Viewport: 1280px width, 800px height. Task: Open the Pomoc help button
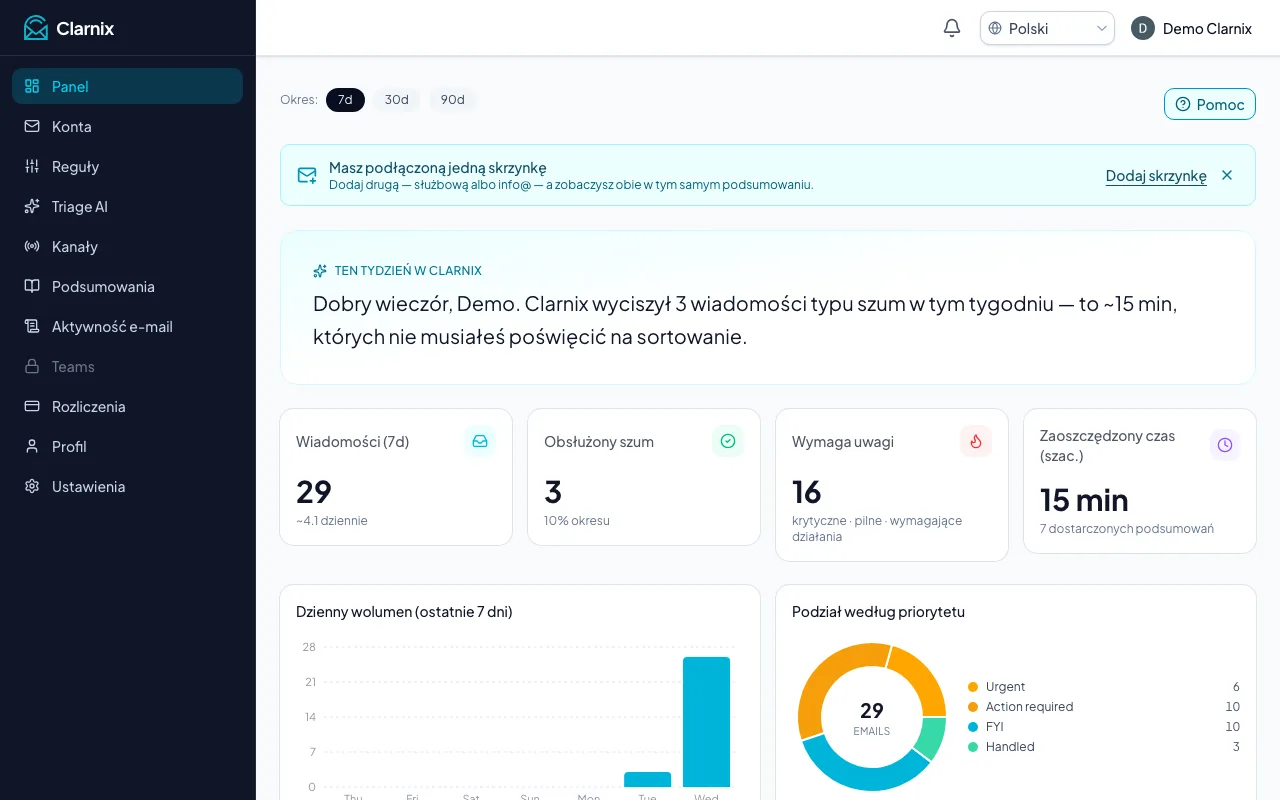[x=1209, y=104]
